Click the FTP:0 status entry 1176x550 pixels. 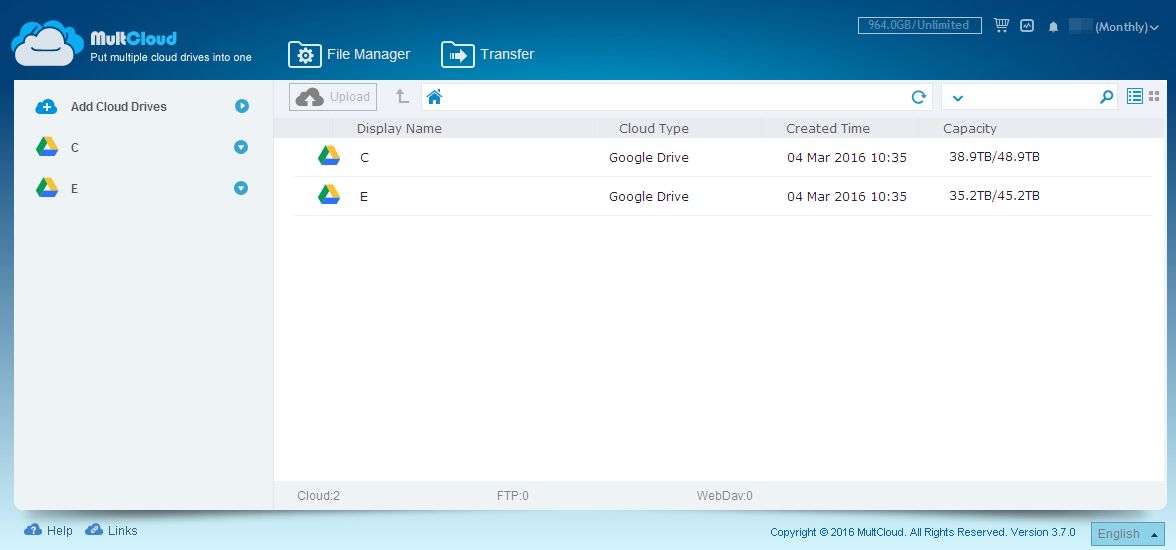coord(513,495)
